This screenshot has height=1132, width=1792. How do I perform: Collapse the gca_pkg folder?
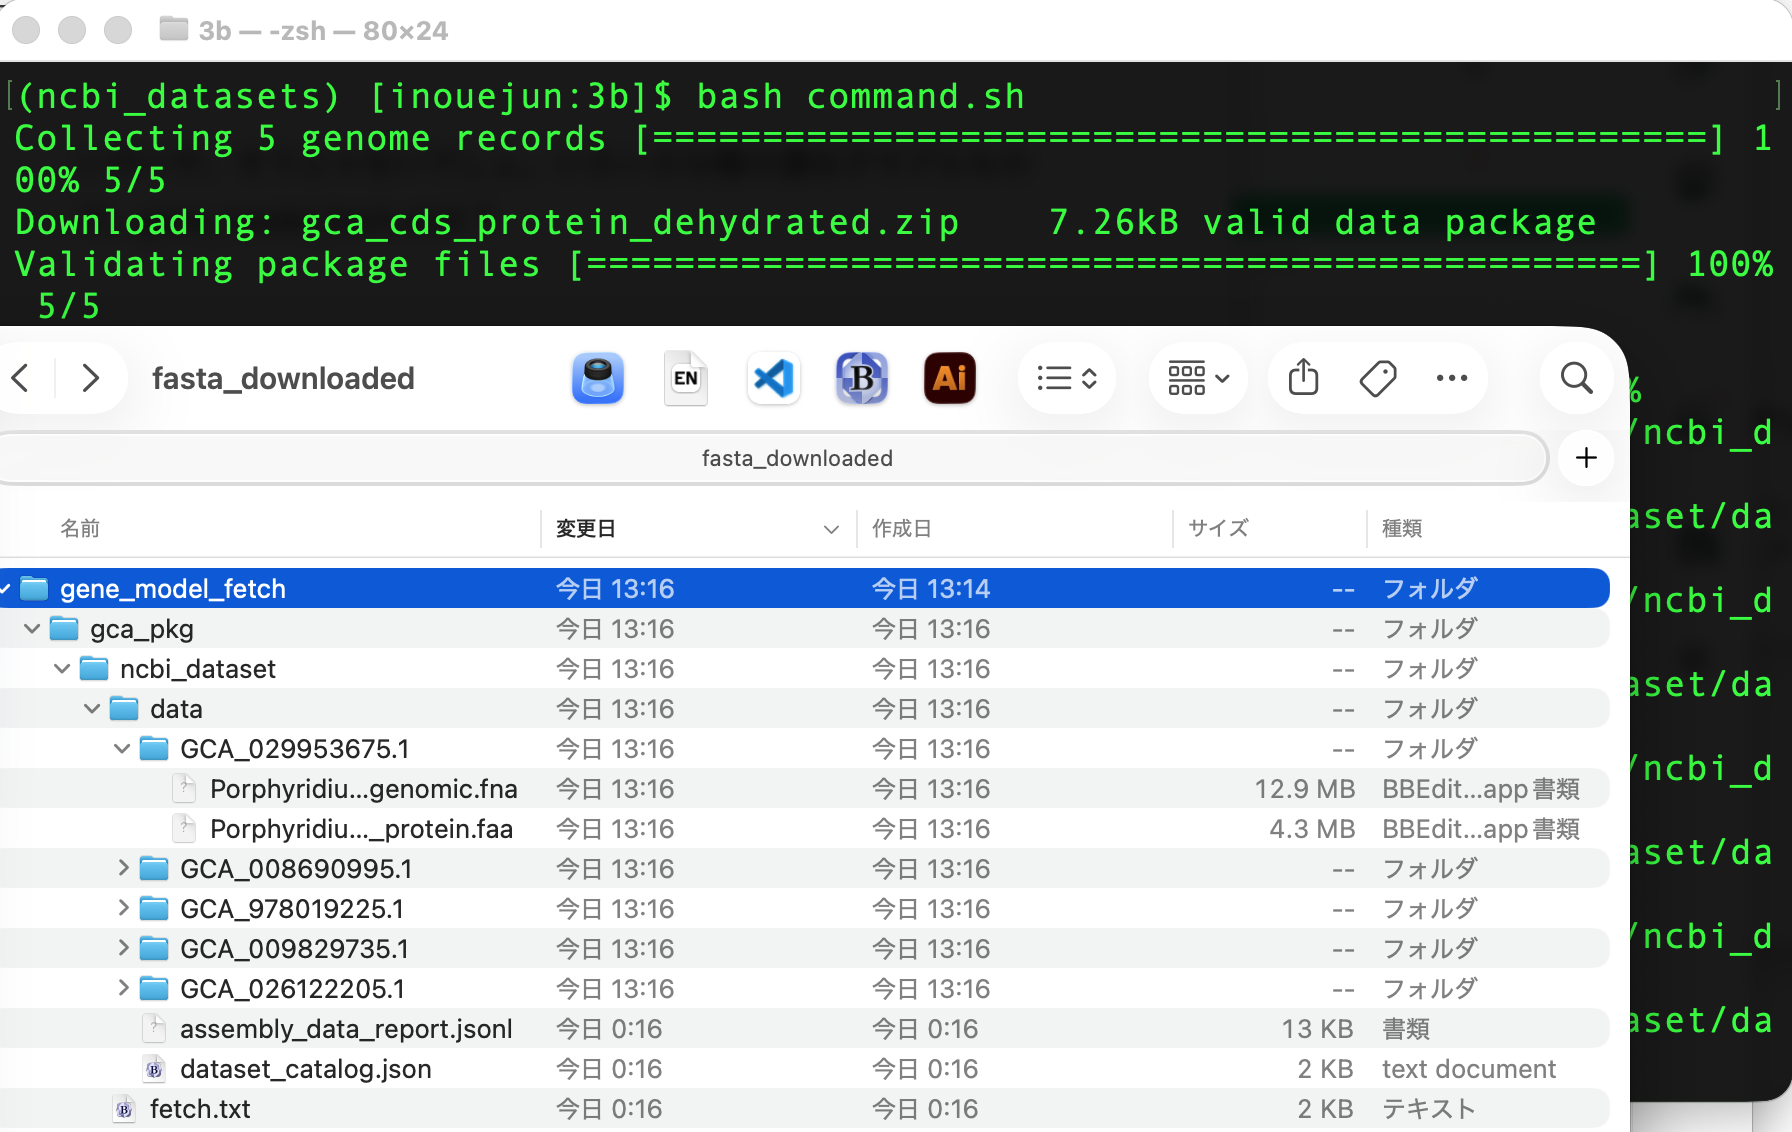click(33, 628)
